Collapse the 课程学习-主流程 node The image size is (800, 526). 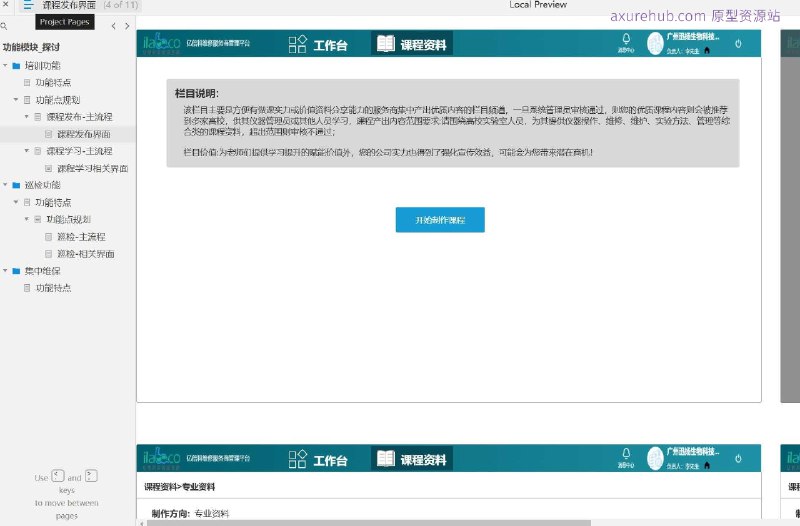tap(27, 151)
